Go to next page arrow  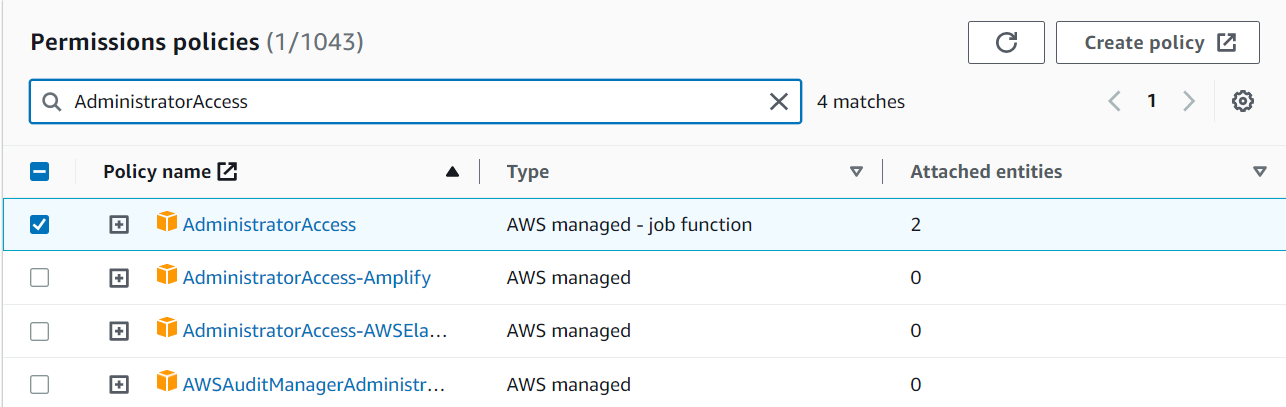click(1189, 101)
